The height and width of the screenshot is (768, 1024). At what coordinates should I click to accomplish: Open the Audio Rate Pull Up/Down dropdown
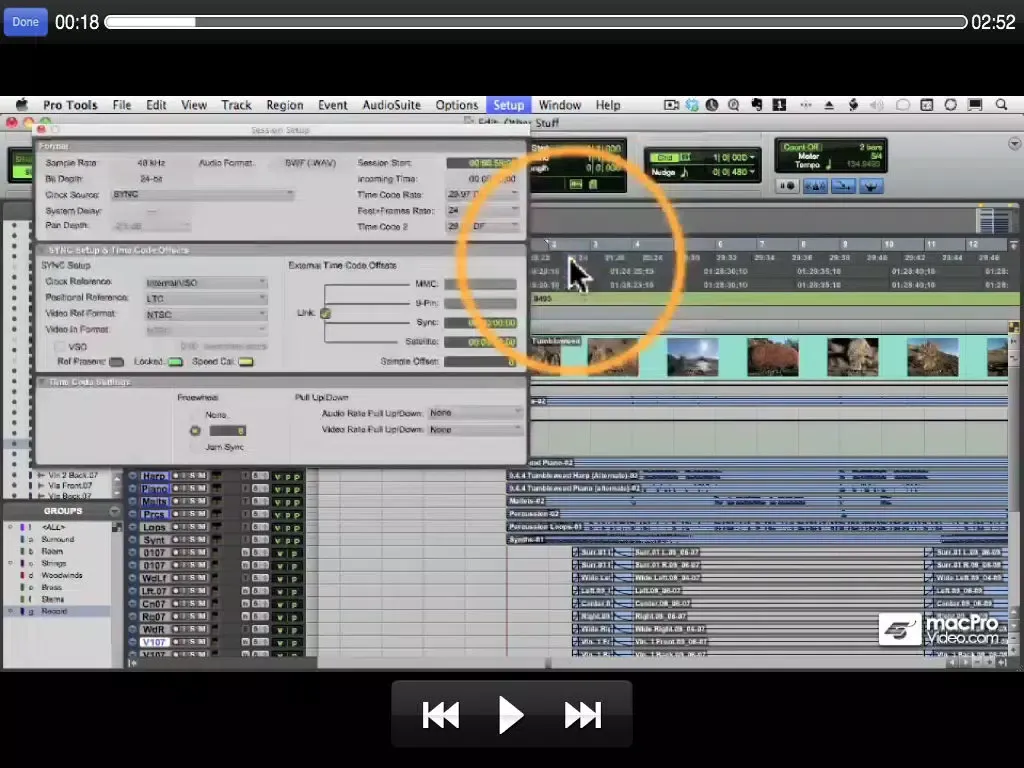click(475, 413)
